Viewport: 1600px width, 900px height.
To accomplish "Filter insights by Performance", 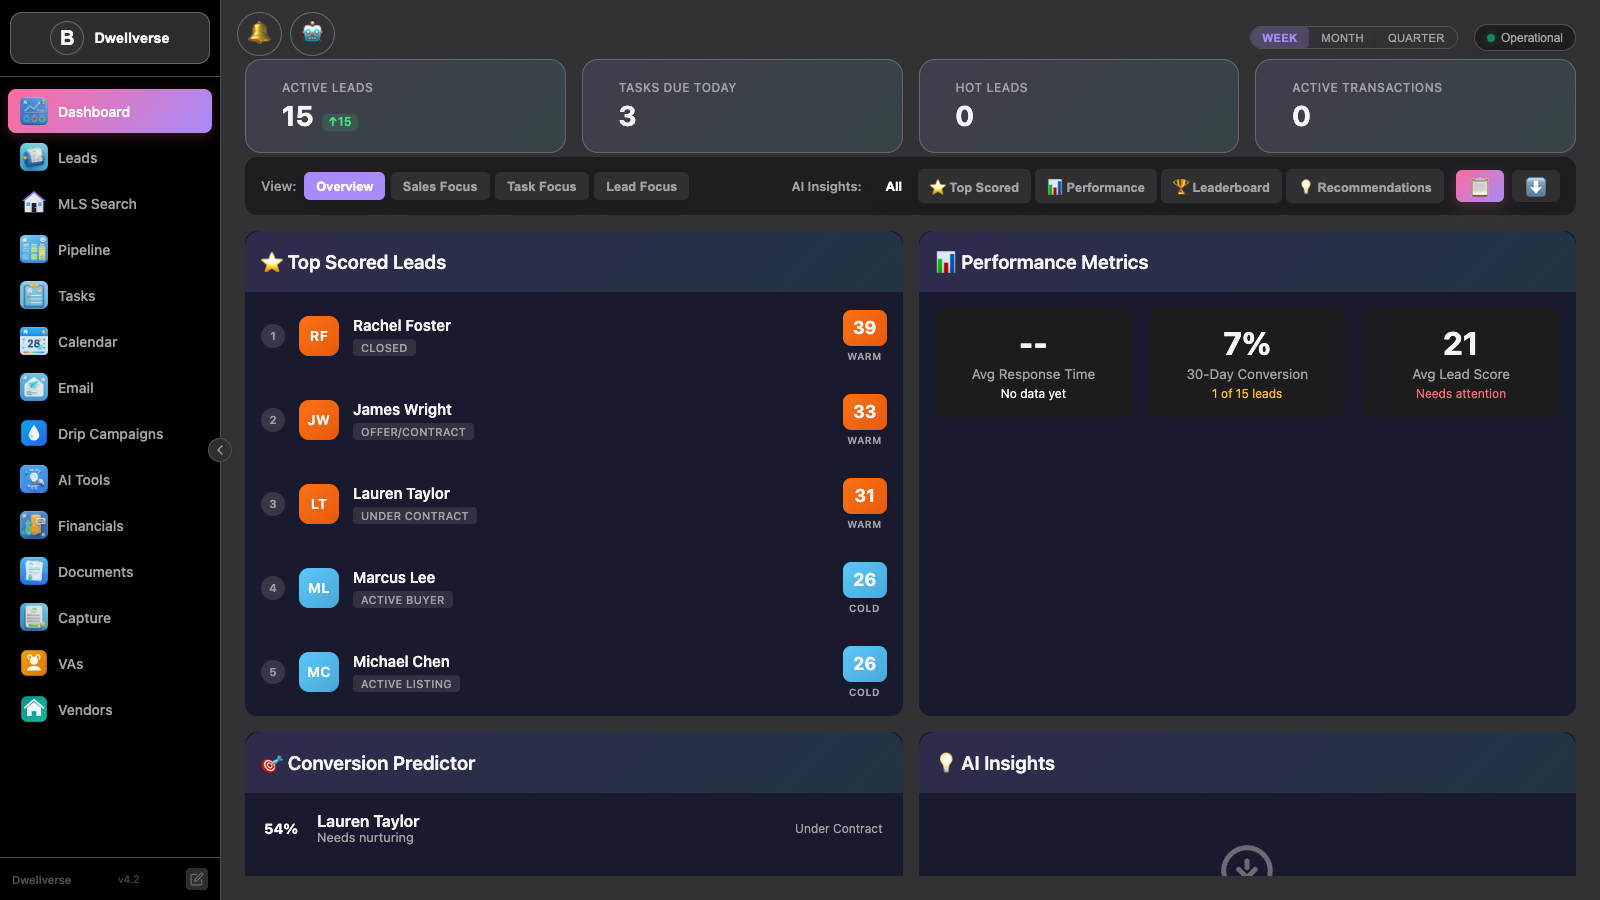I will [x=1096, y=187].
